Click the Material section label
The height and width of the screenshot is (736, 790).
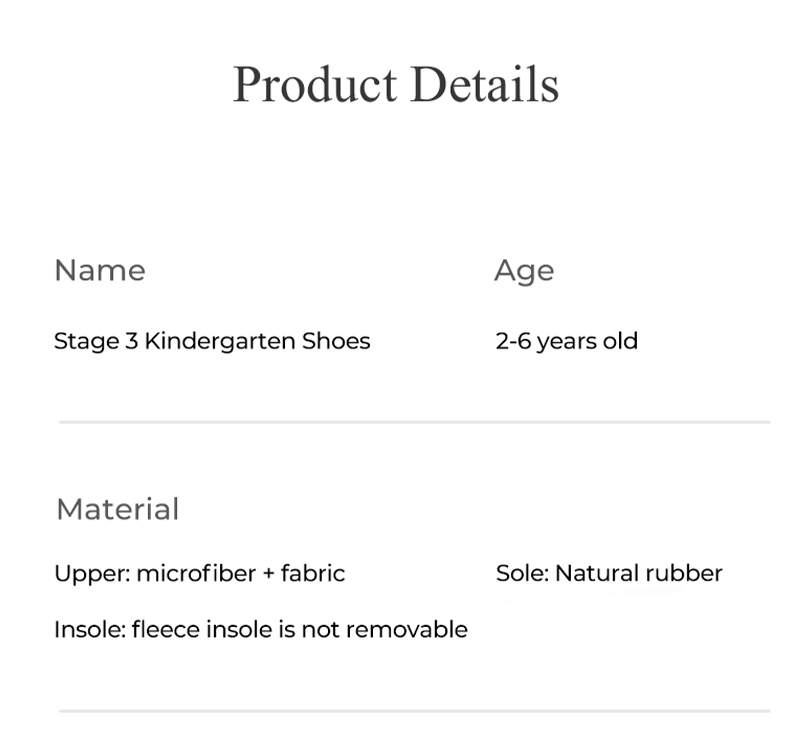click(x=117, y=509)
